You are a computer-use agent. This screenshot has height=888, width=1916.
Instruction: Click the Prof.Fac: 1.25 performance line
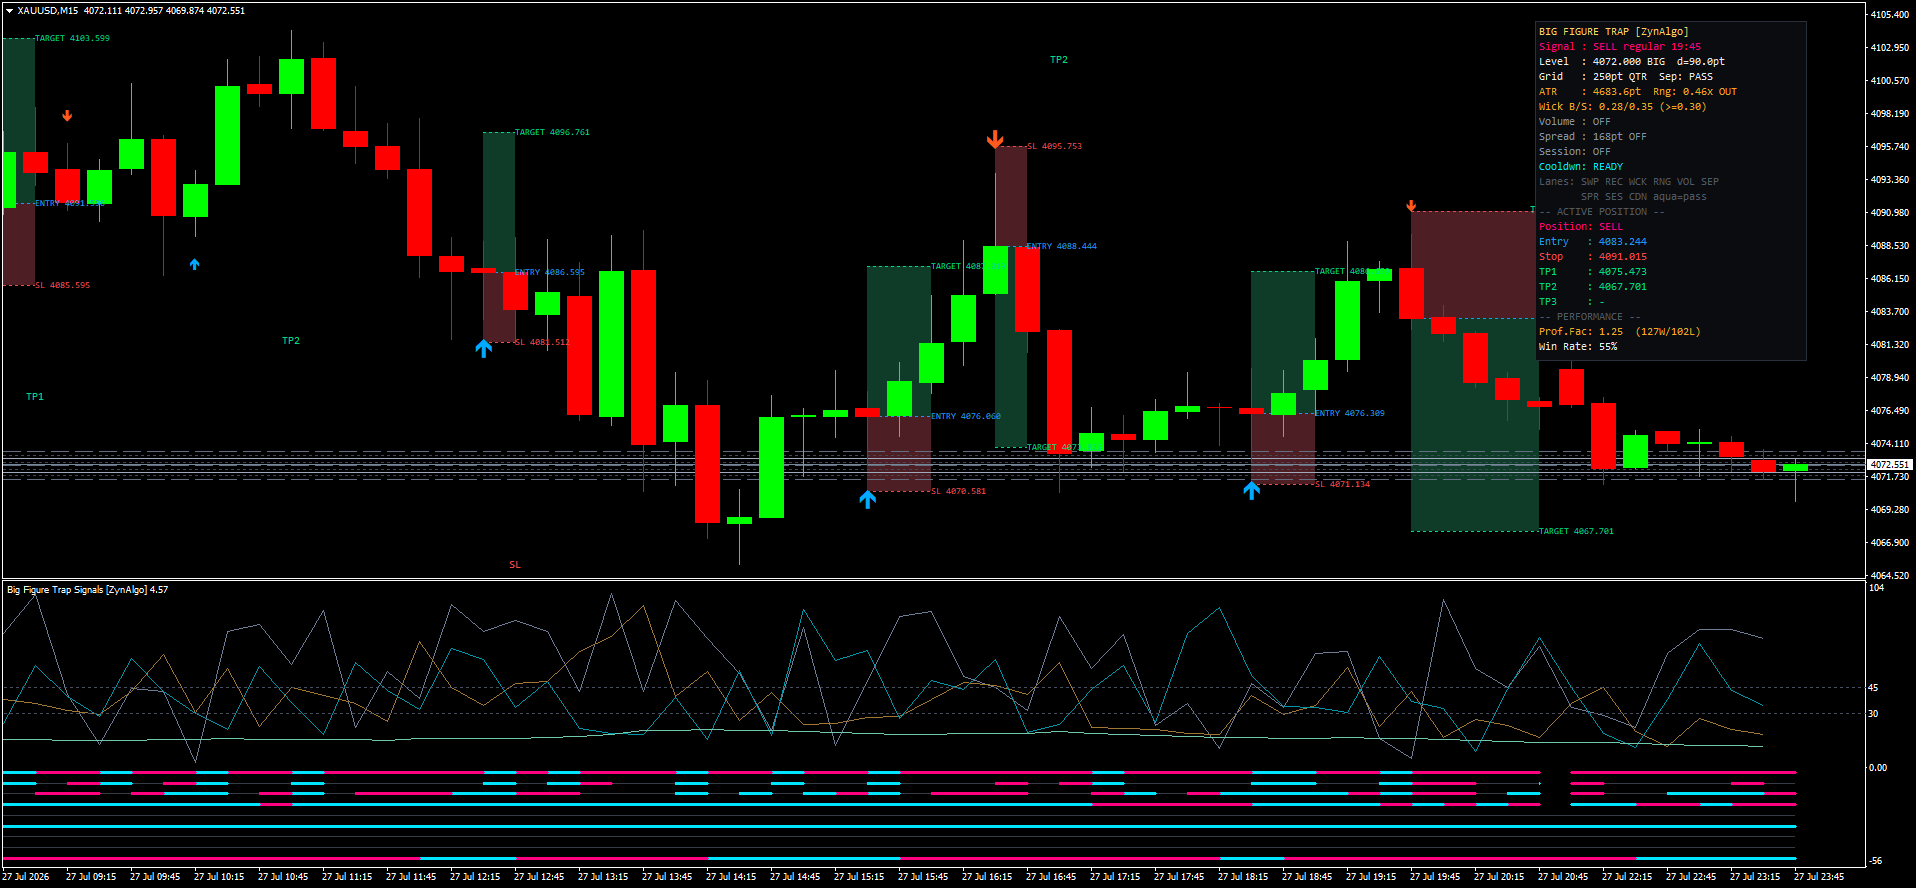tap(1620, 332)
